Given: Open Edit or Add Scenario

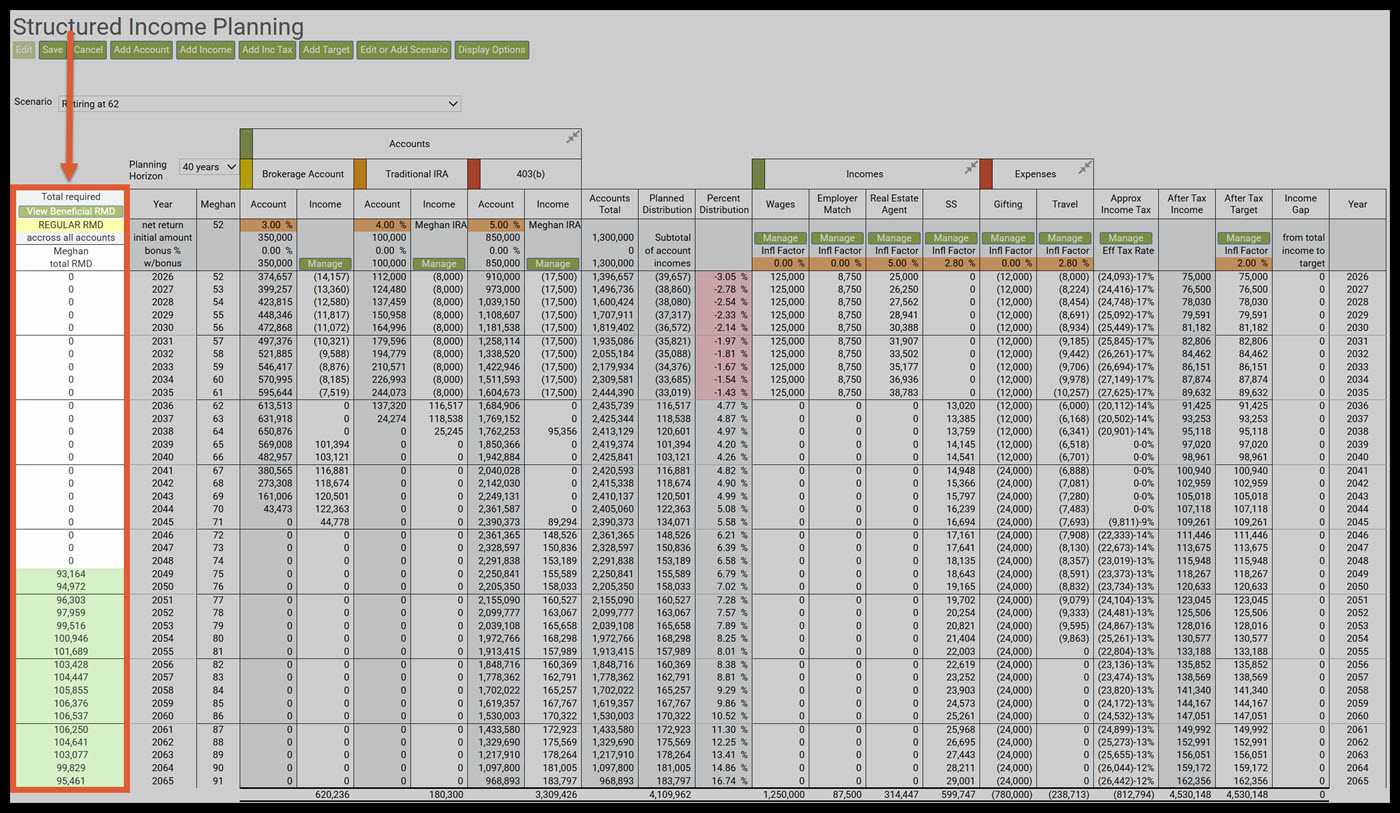Looking at the screenshot, I should 404,49.
